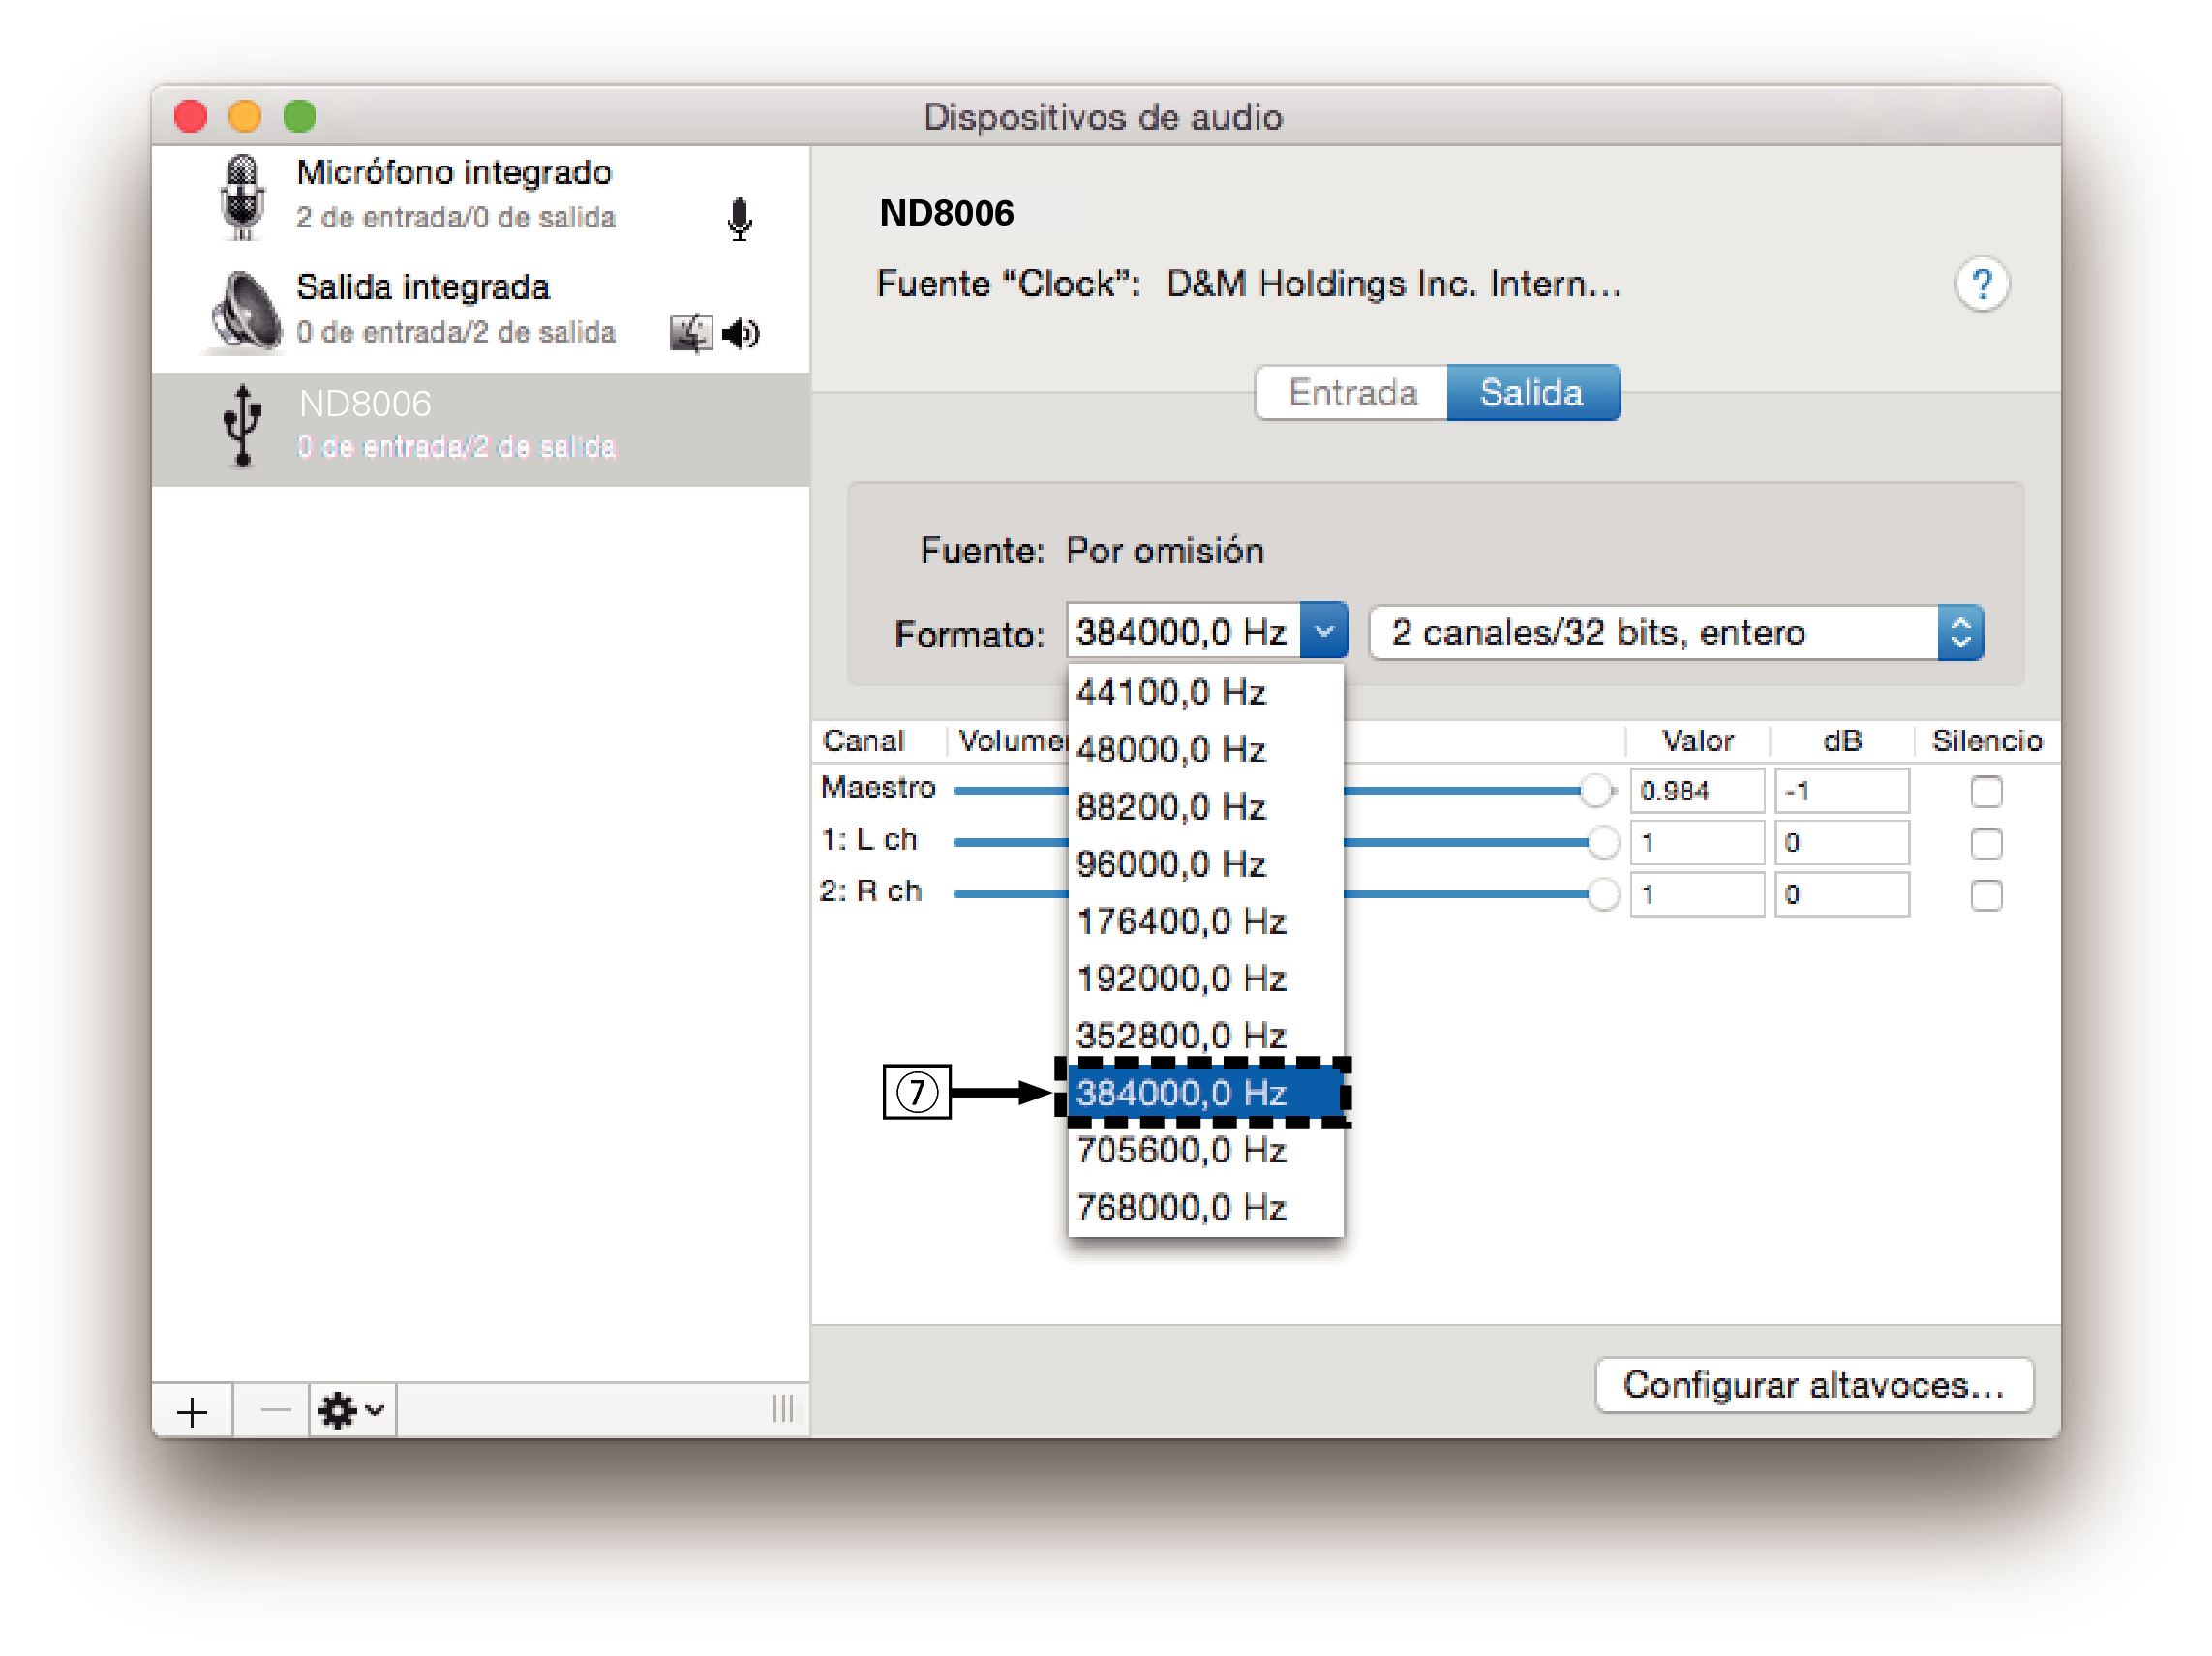Remove the selected device with minus
The width and height of the screenshot is (2212, 1656).
click(x=274, y=1410)
